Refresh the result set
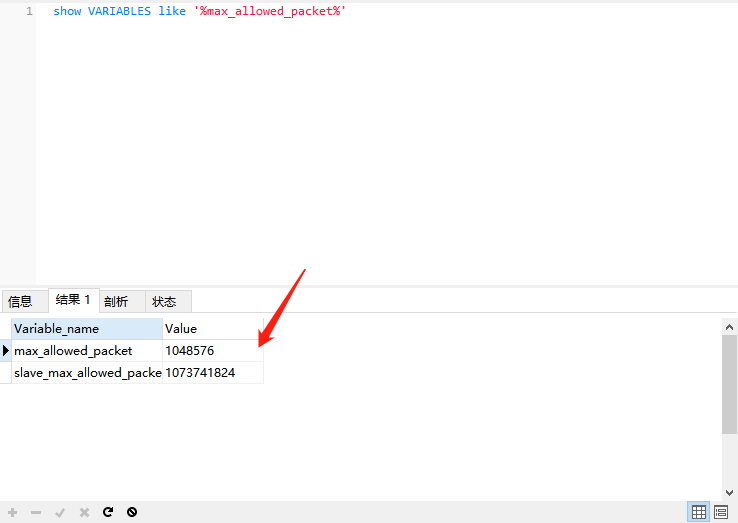 tap(108, 512)
